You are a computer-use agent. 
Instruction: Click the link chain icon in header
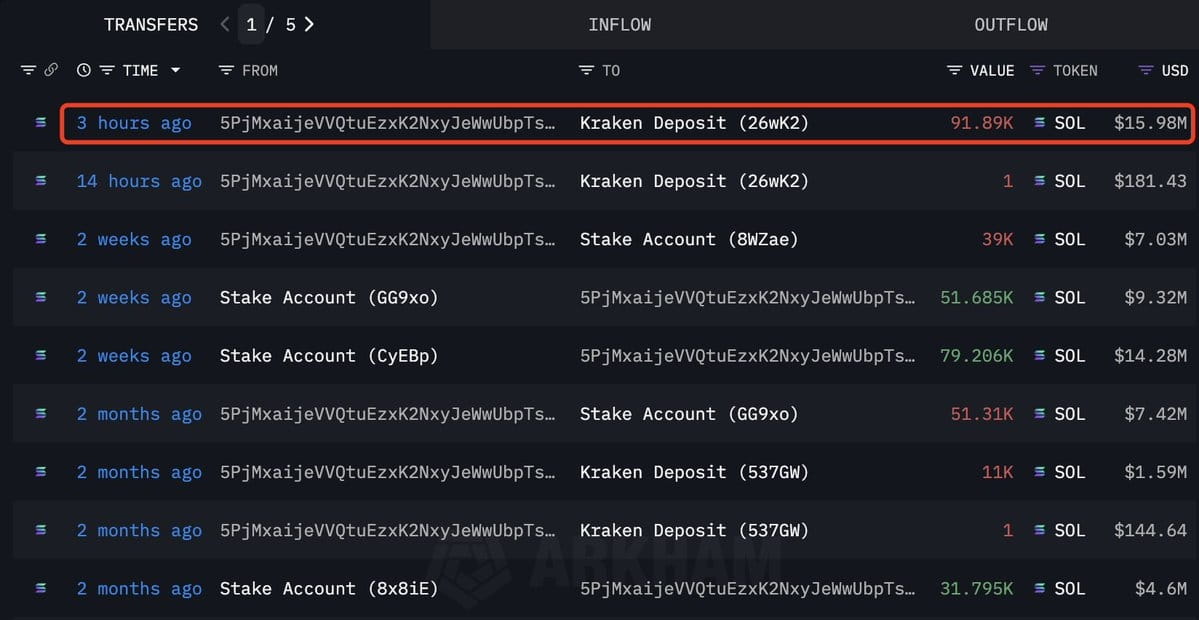pyautogui.click(x=50, y=70)
